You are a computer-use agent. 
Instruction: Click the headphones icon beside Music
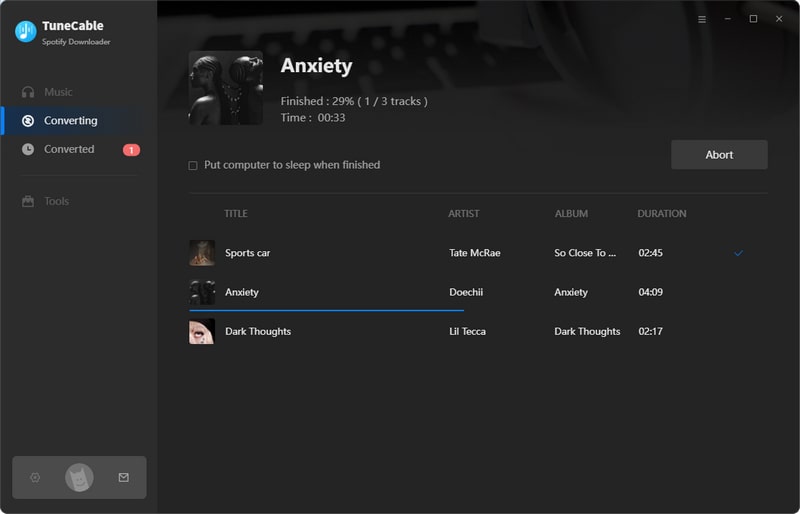click(28, 92)
